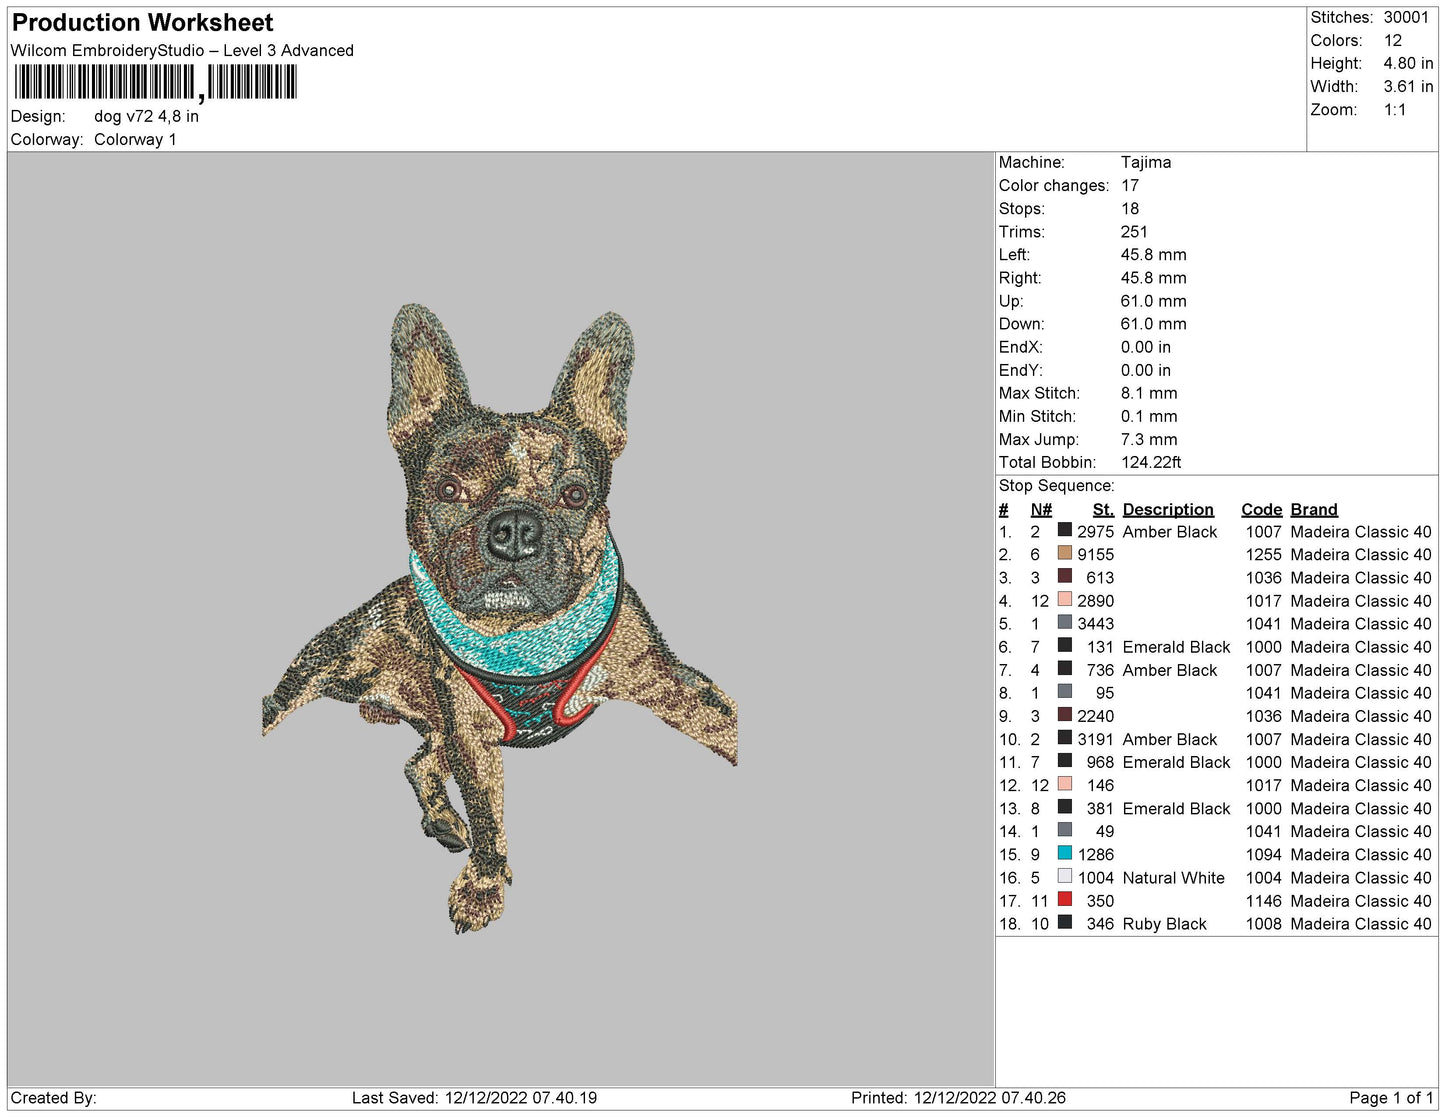
Task: Click stitch count '9155' in row 2
Action: (1096, 554)
